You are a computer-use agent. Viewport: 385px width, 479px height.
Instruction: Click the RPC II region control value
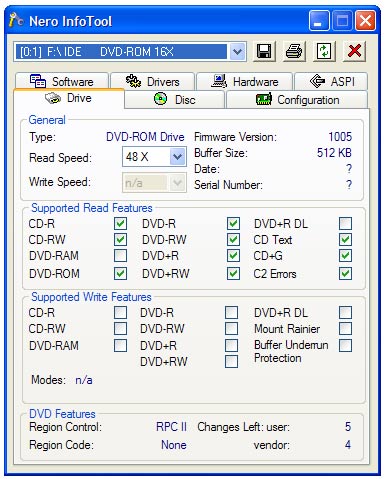[171, 427]
